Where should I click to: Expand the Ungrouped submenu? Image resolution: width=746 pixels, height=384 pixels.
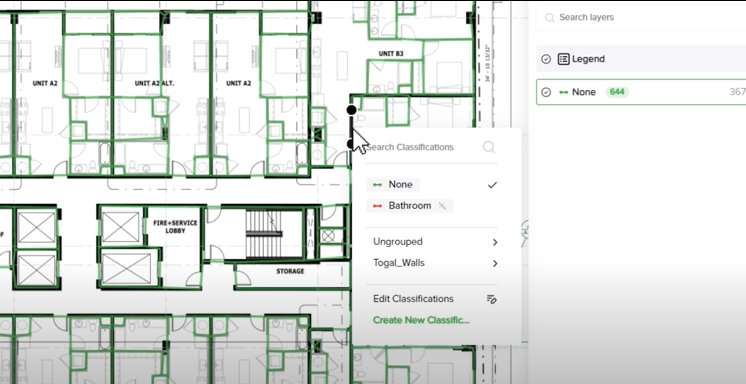[x=435, y=242]
